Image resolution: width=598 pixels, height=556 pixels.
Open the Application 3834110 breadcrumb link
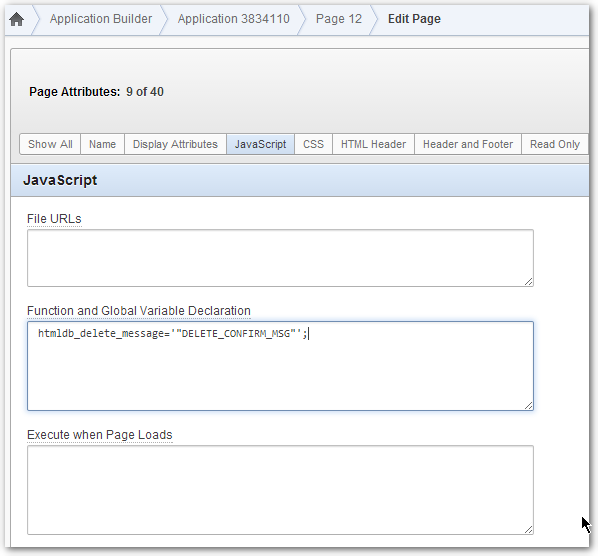[x=233, y=19]
